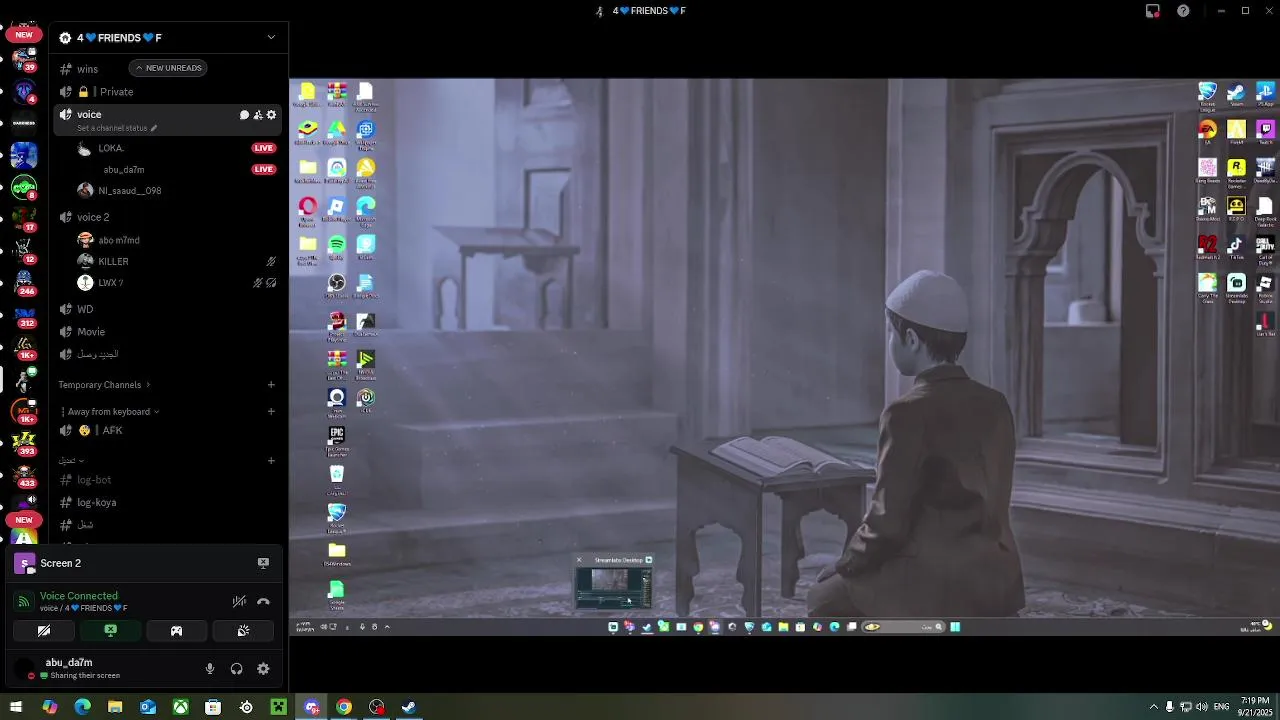Screen dimensions: 1280x720
Task: Open the server with 246 badge
Action: click(x=24, y=283)
